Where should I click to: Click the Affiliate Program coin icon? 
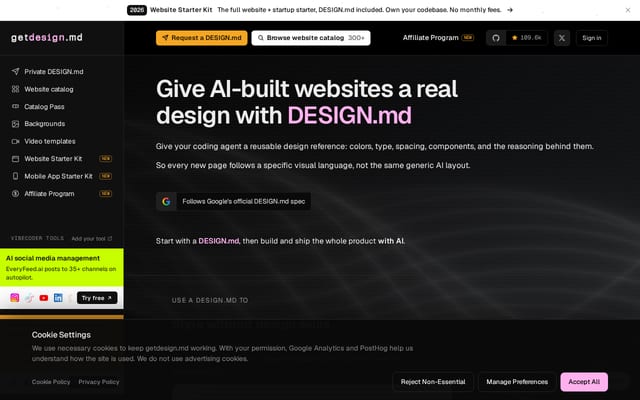coord(16,193)
